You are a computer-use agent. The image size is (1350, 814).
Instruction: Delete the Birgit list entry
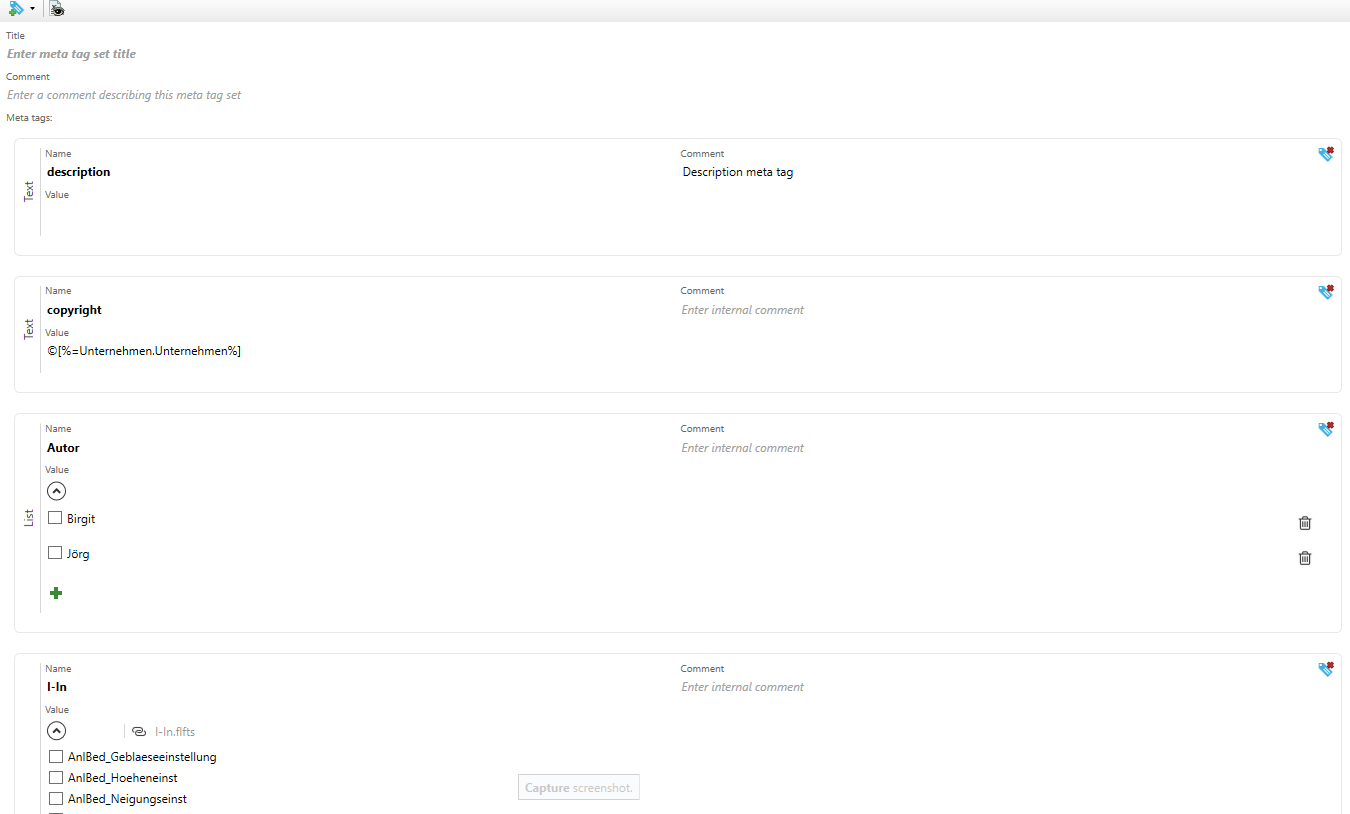1304,523
